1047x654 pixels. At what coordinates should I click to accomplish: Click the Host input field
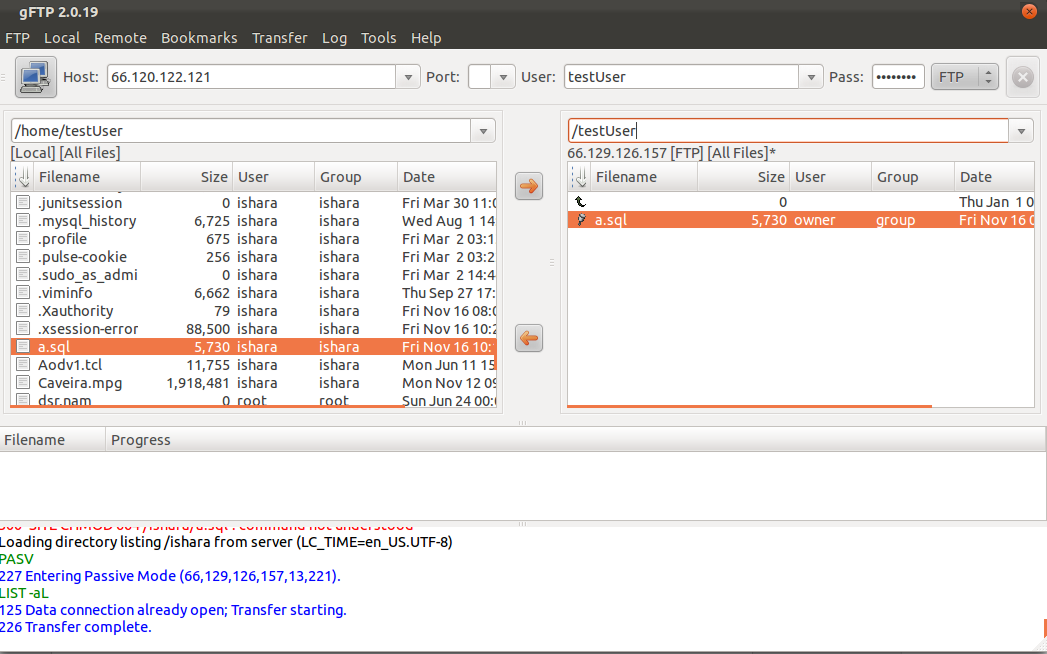pyautogui.click(x=251, y=77)
